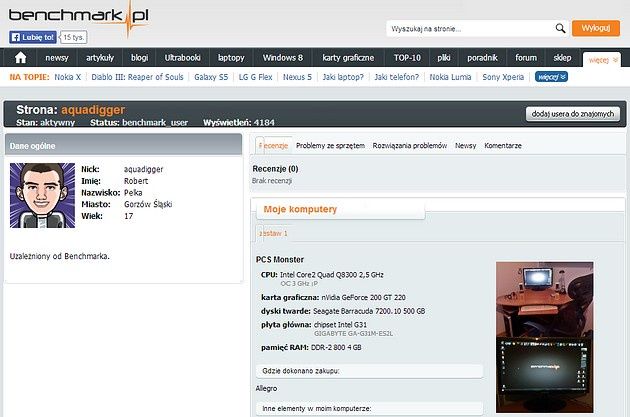Click the 'Moje komputery' heading tab
The width and height of the screenshot is (630, 417).
[300, 209]
